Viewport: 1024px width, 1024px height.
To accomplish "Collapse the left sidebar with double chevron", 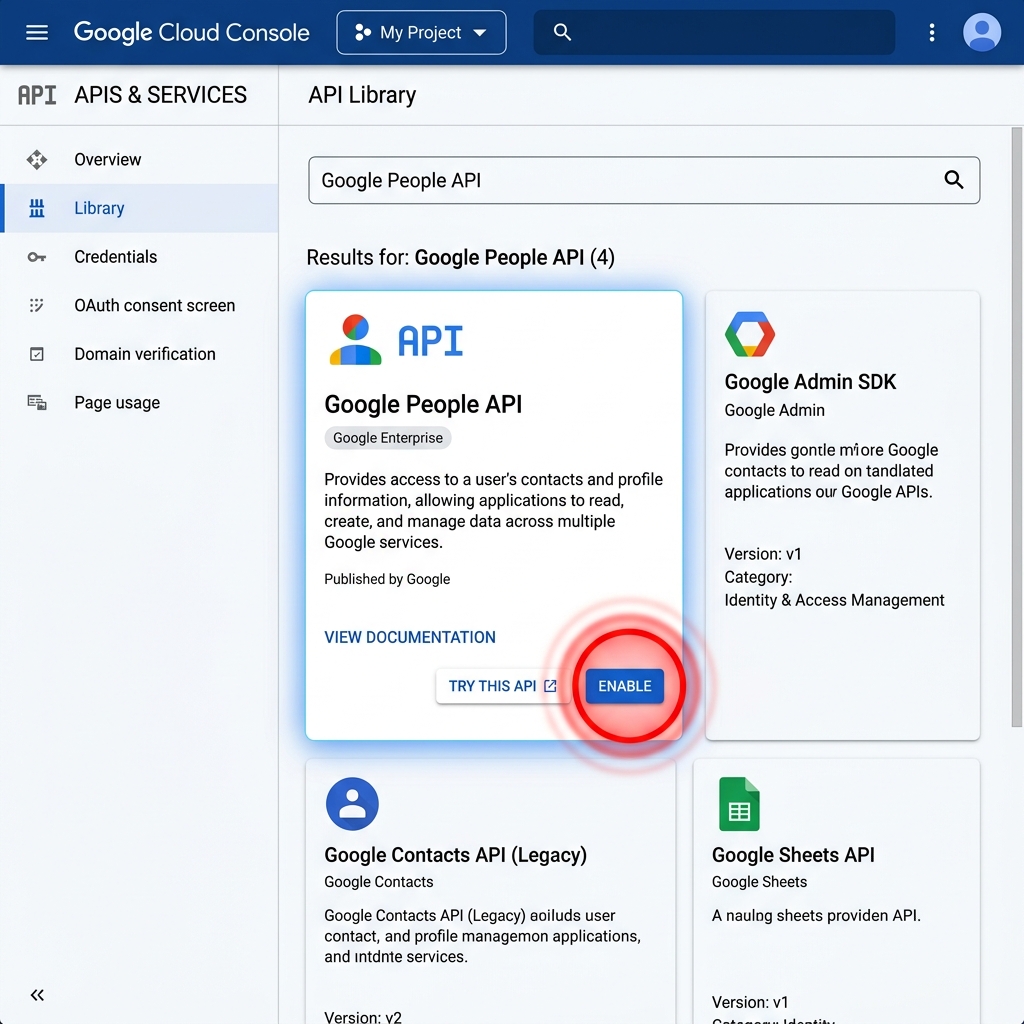I will pos(37,995).
